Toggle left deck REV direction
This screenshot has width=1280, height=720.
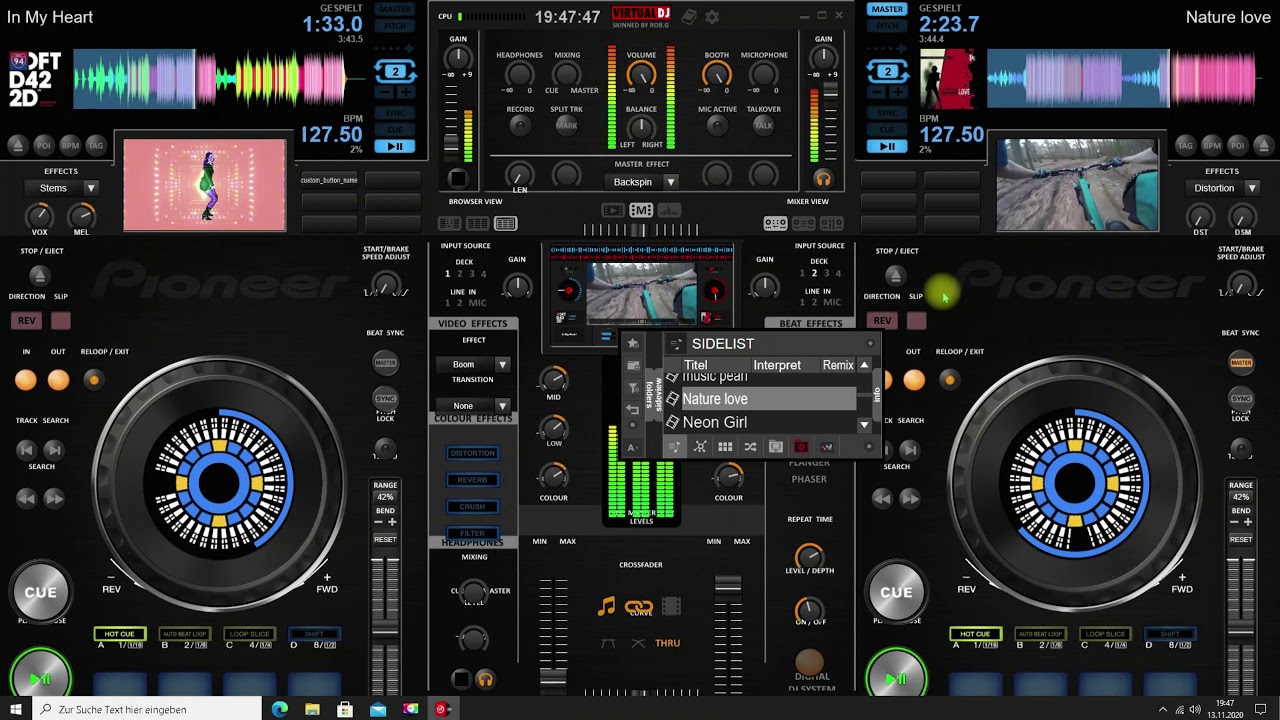click(26, 321)
